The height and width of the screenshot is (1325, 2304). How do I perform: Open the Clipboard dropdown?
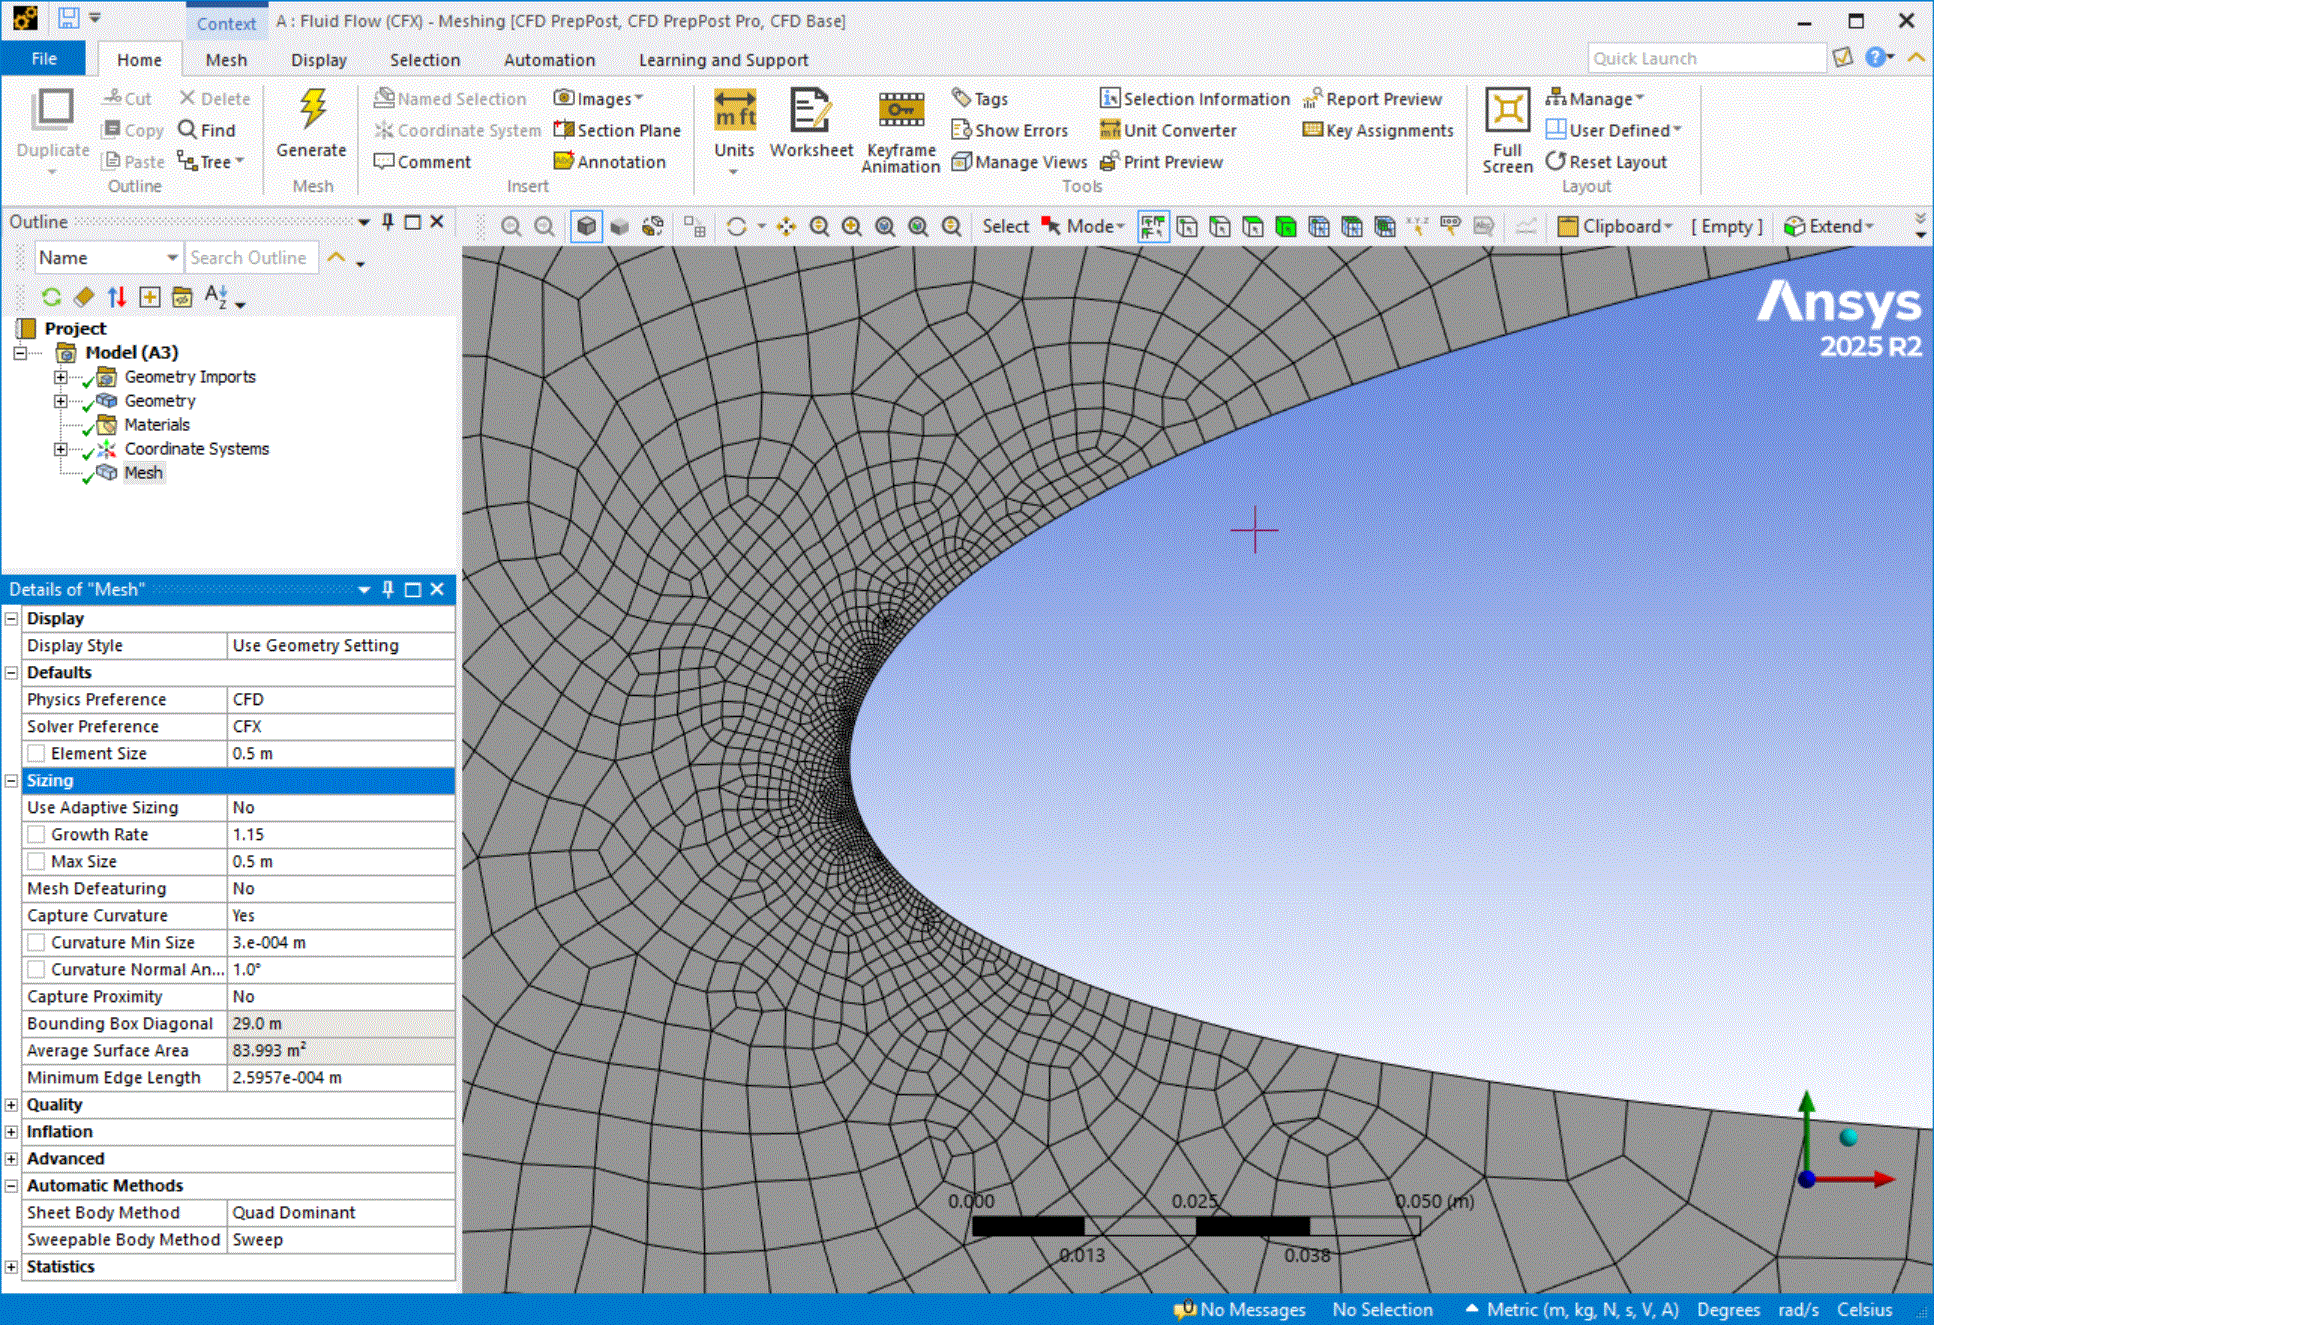pyautogui.click(x=1615, y=226)
